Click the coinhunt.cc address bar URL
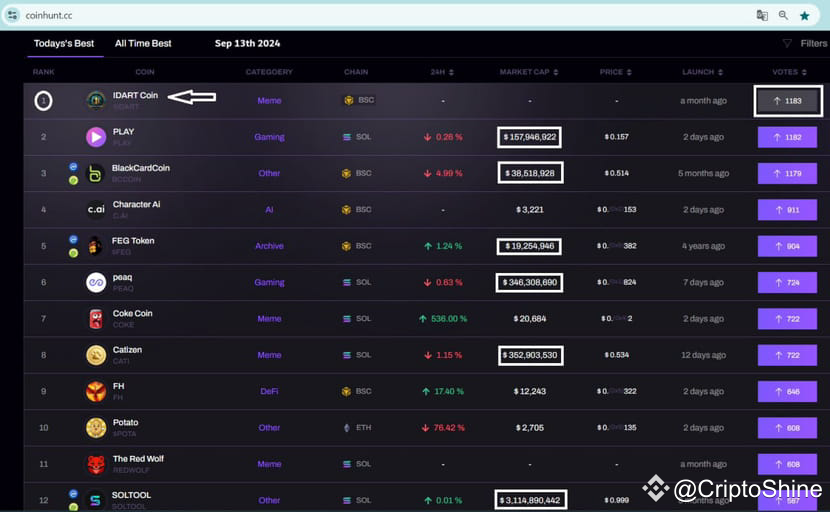Screen dimensions: 830x512 tap(49, 15)
